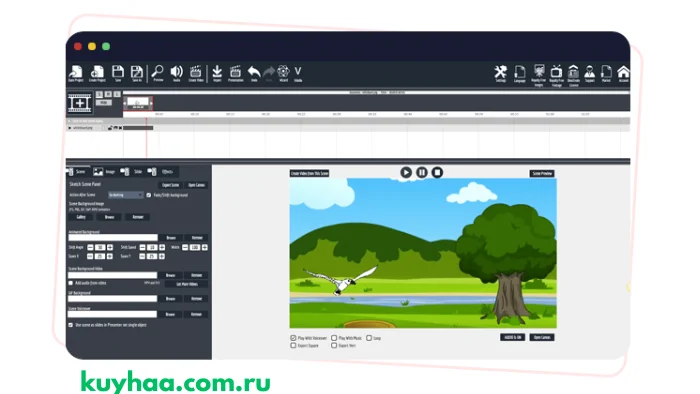Open Royalty Free Images icon
700x394 pixels.
539,75
